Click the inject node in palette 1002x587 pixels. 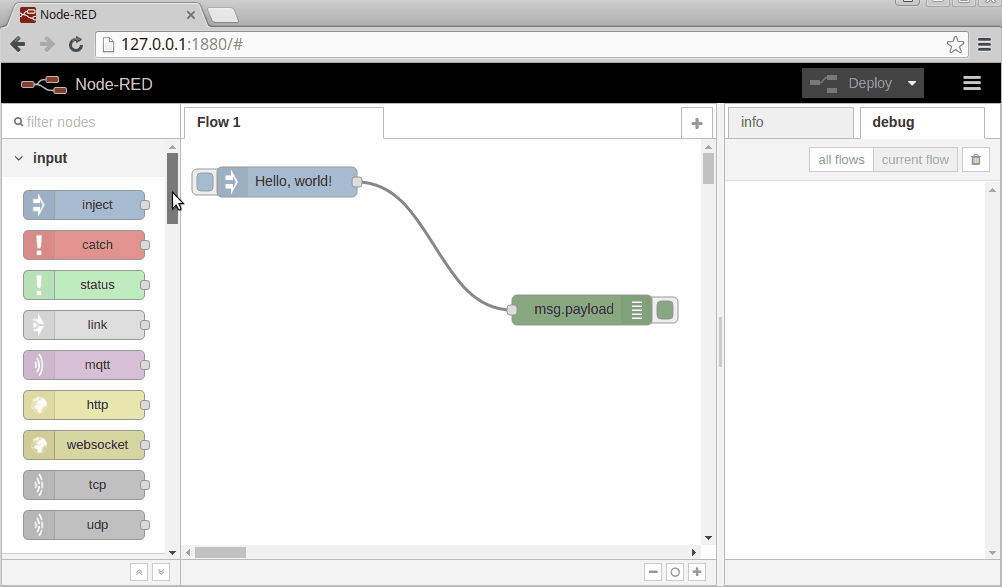point(84,205)
